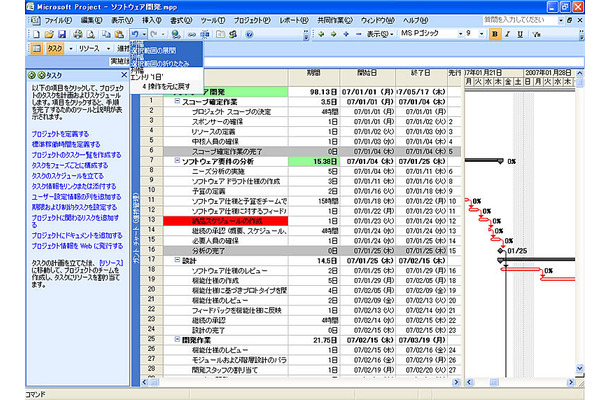
Task: Click the Redo arrow icon
Action: click(x=154, y=34)
